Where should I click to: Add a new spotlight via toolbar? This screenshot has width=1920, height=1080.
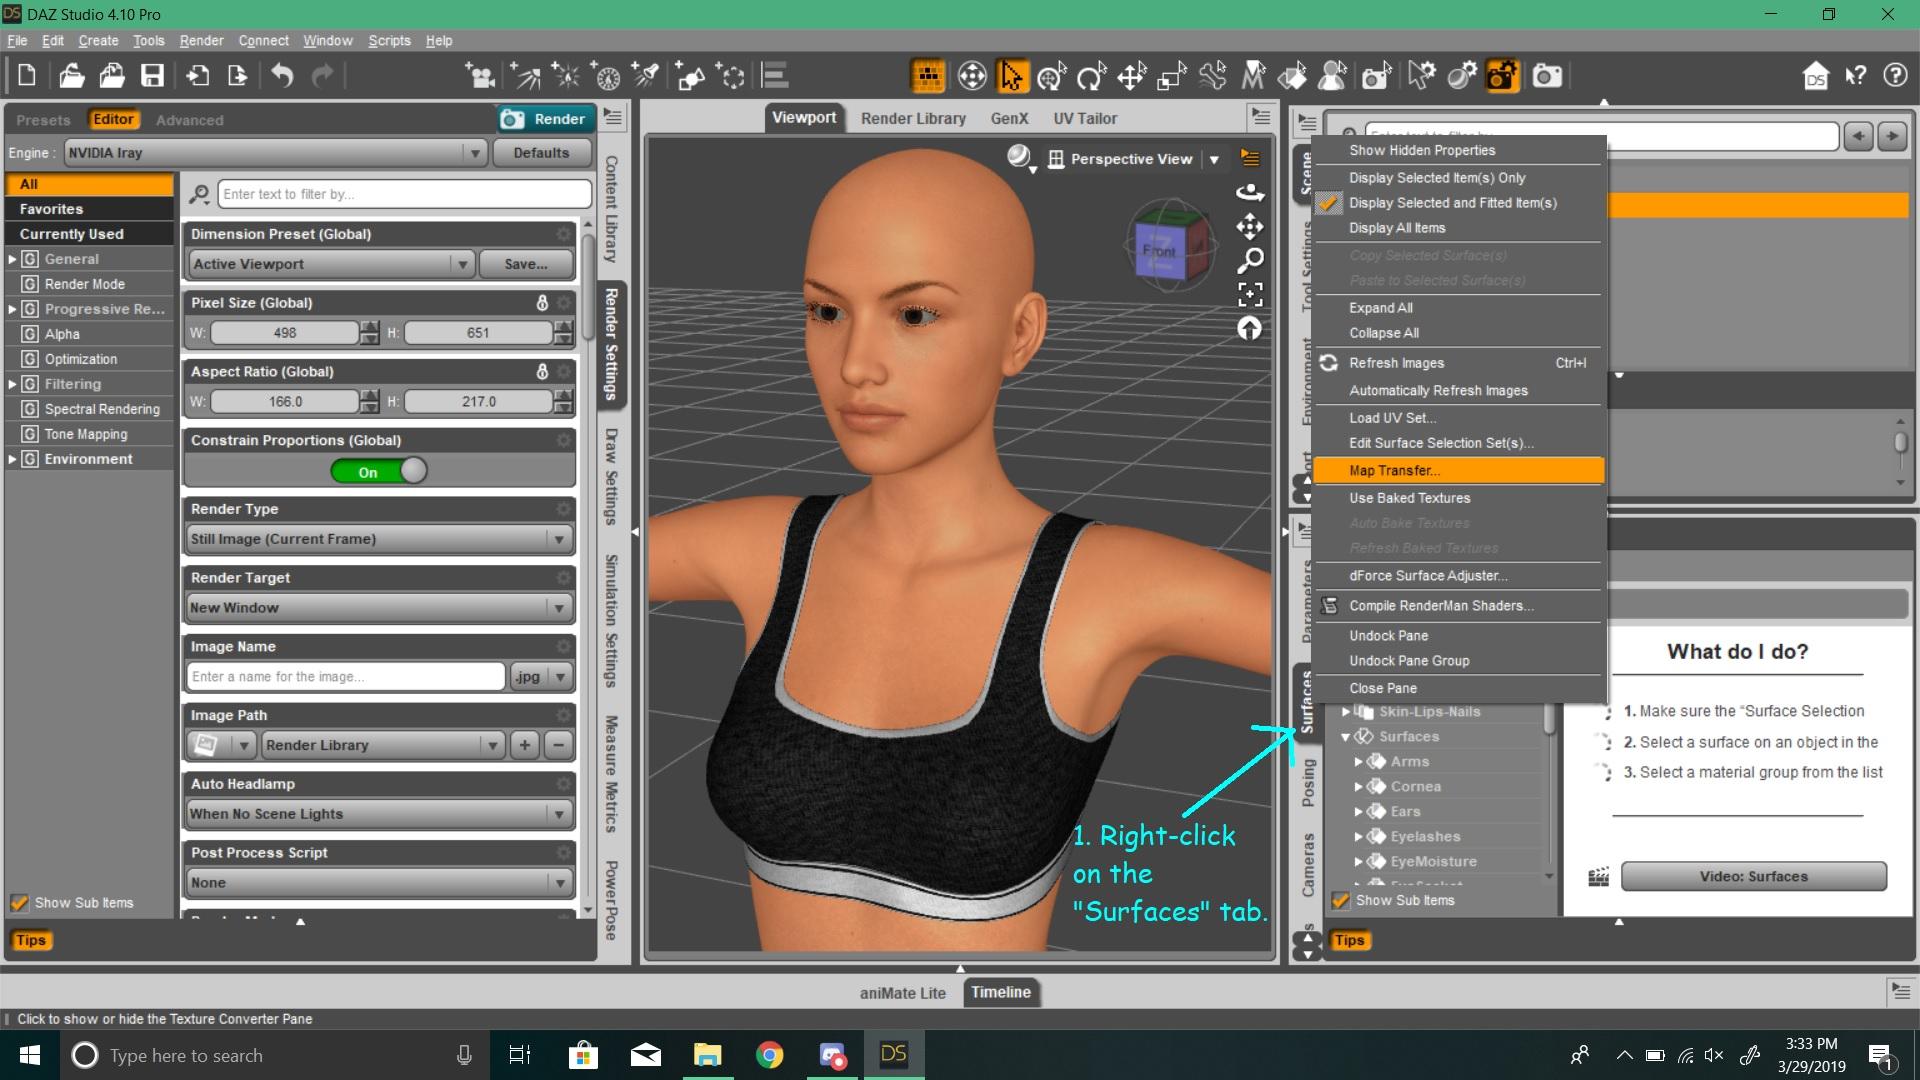pos(647,76)
